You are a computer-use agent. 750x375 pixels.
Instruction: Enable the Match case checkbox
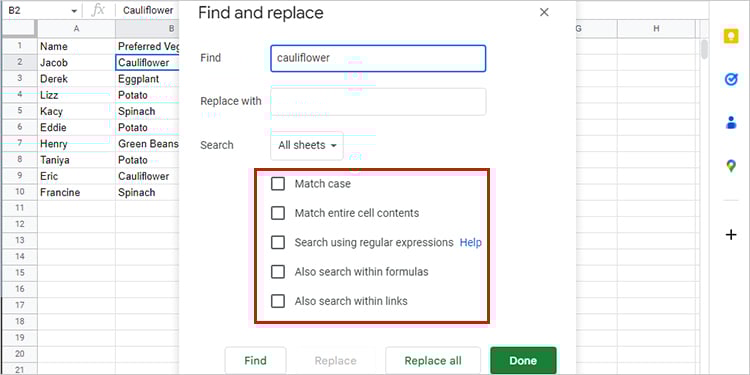coord(278,184)
